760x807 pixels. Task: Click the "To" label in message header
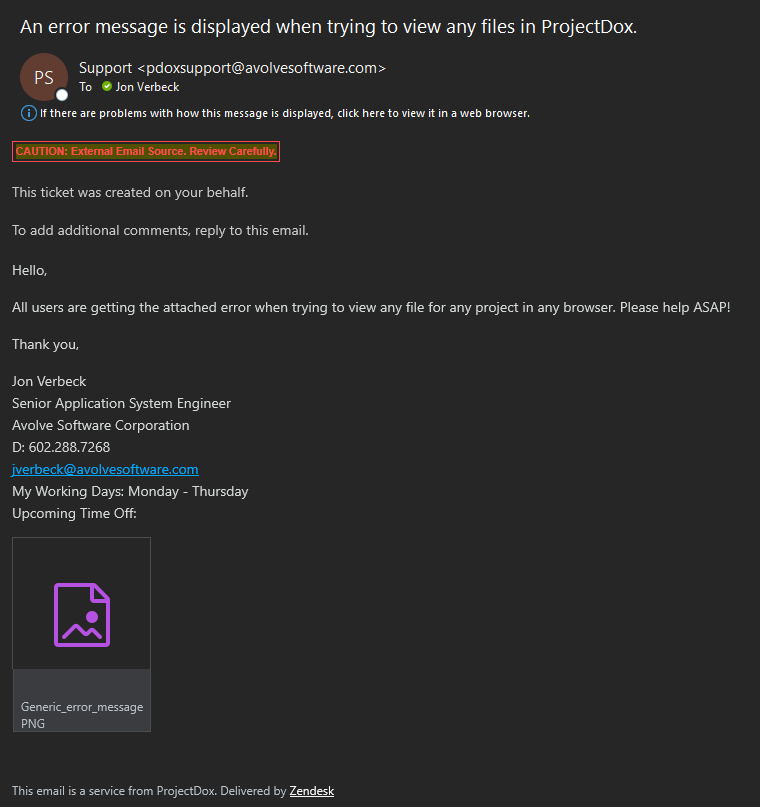[85, 87]
